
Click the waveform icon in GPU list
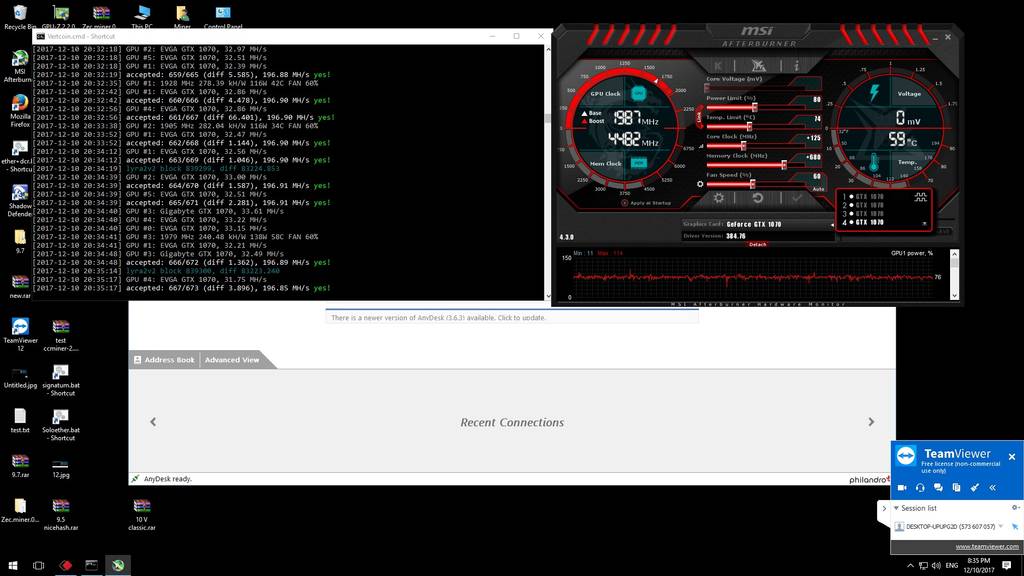(921, 197)
